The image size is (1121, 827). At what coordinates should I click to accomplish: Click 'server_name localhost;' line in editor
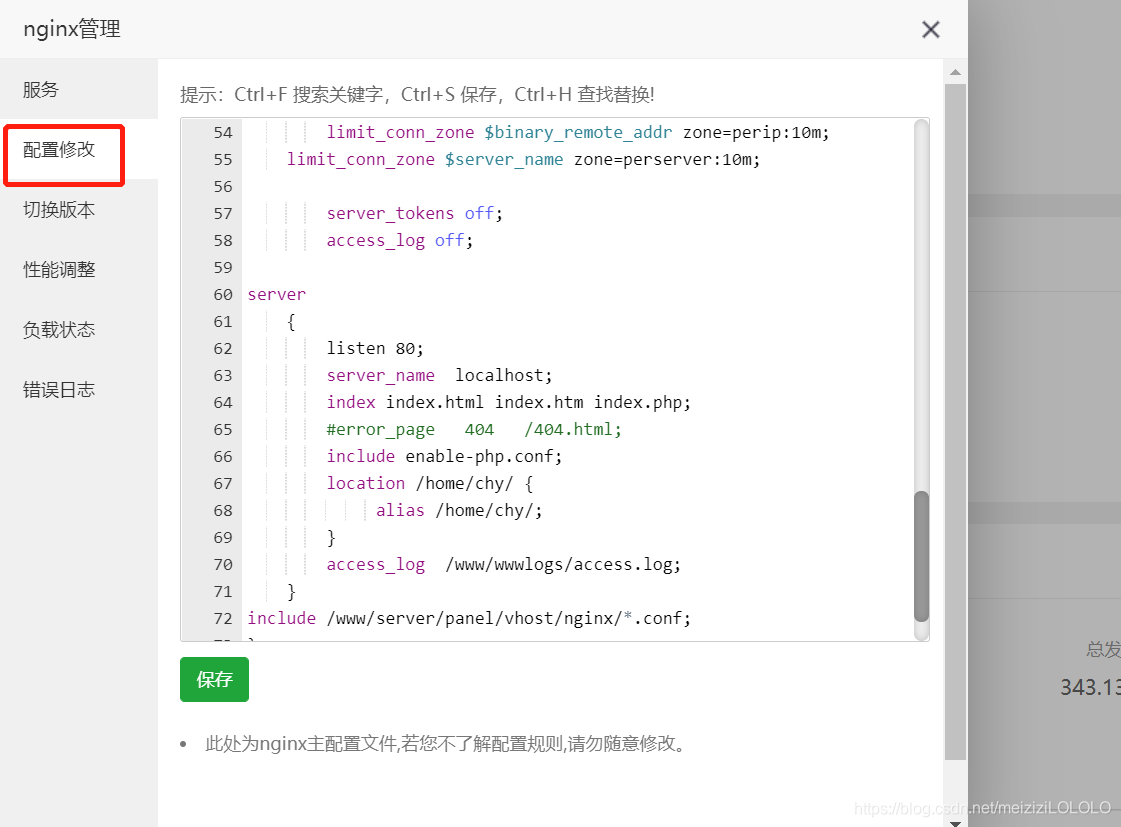(439, 375)
